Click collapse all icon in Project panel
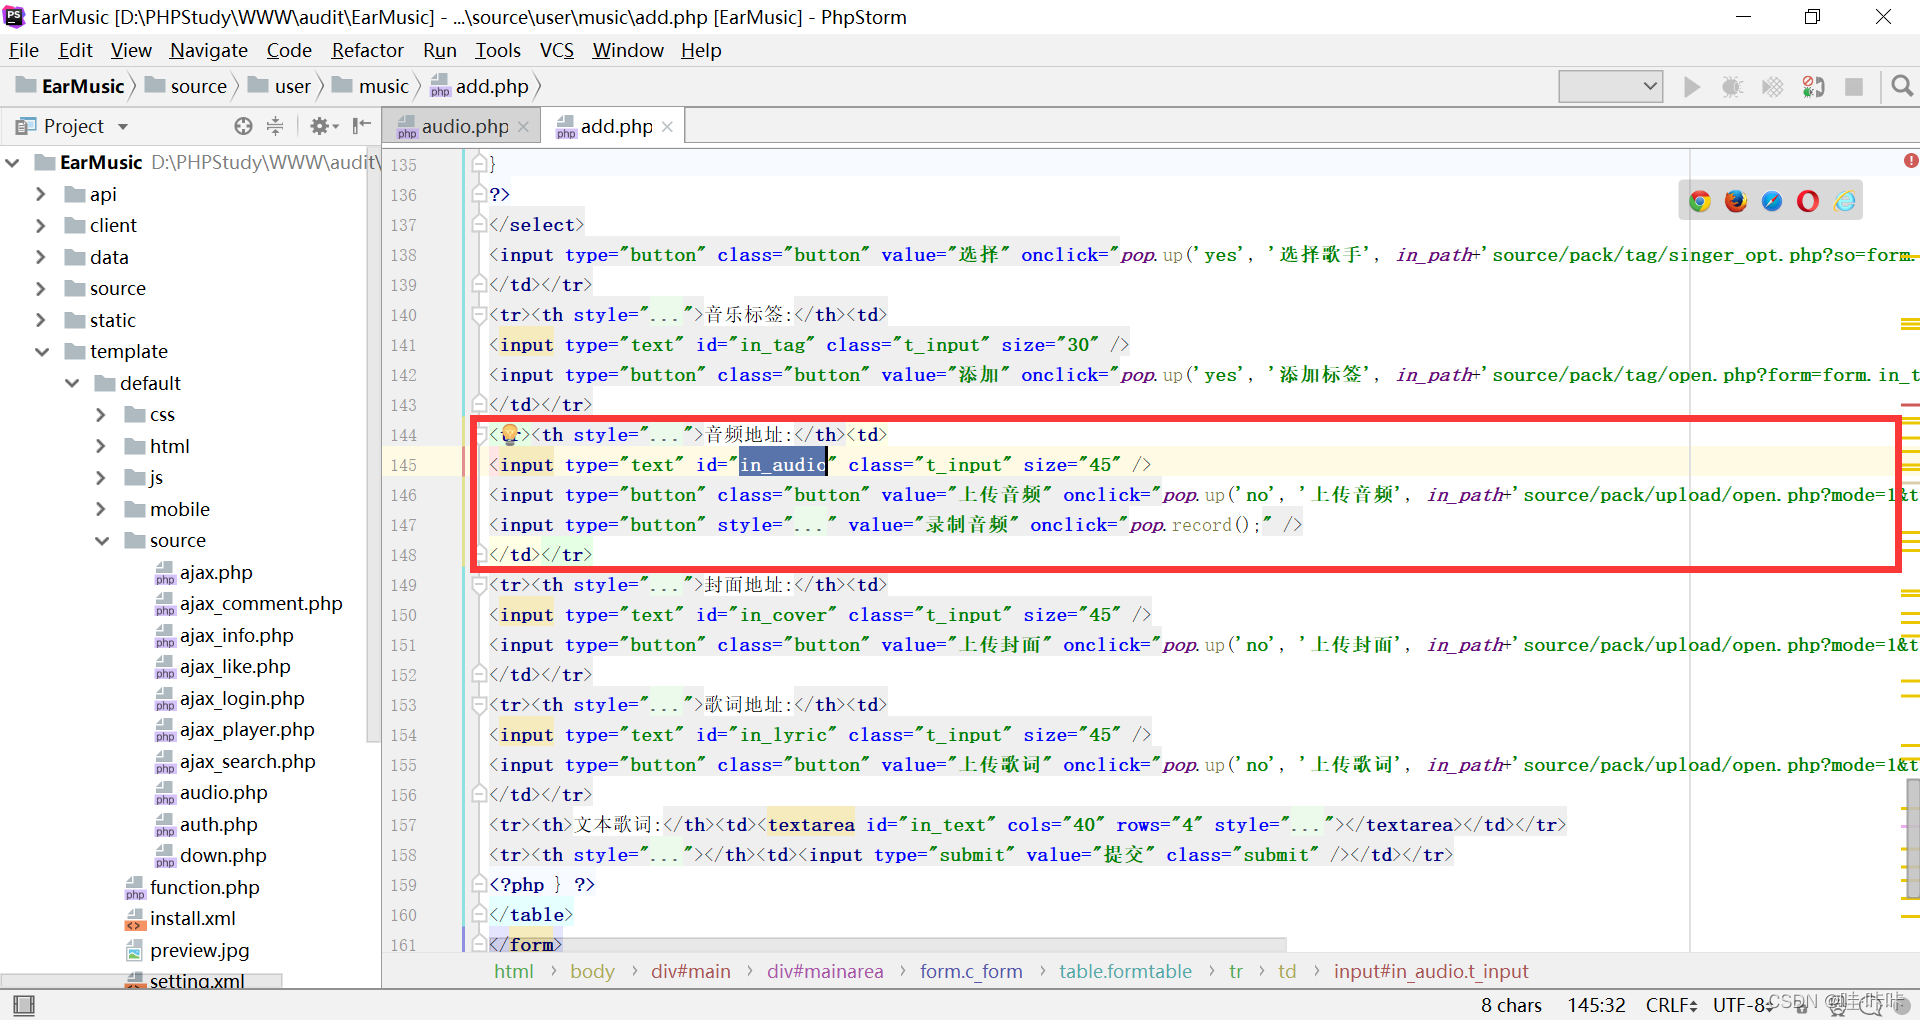 (x=275, y=126)
